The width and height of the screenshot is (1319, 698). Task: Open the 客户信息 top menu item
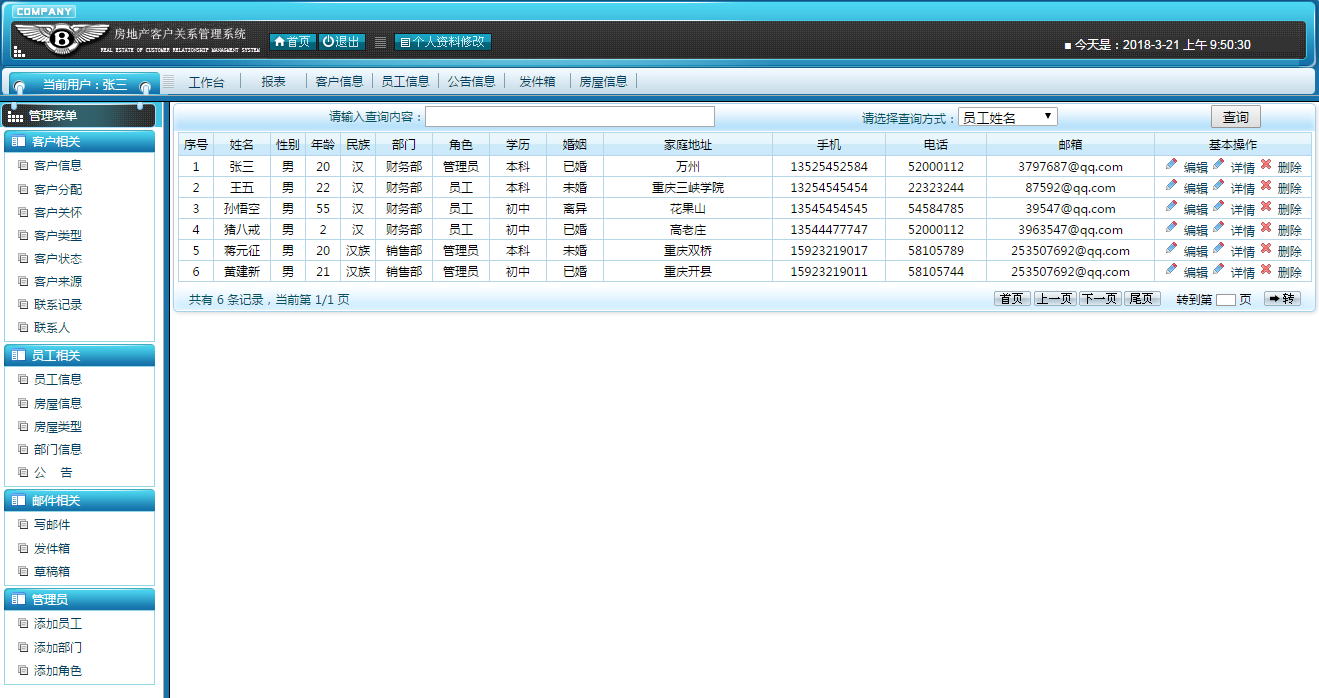[x=339, y=82]
